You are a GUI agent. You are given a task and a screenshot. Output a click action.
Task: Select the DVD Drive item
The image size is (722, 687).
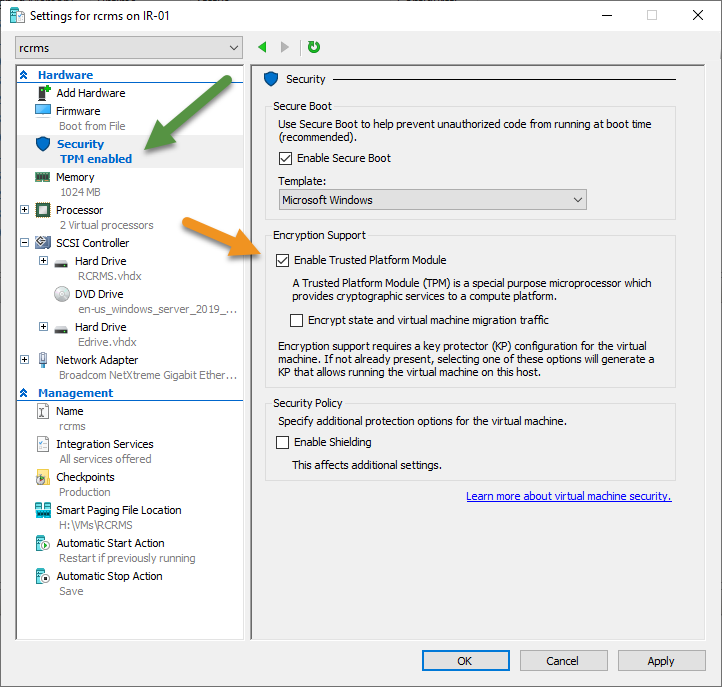(99, 294)
